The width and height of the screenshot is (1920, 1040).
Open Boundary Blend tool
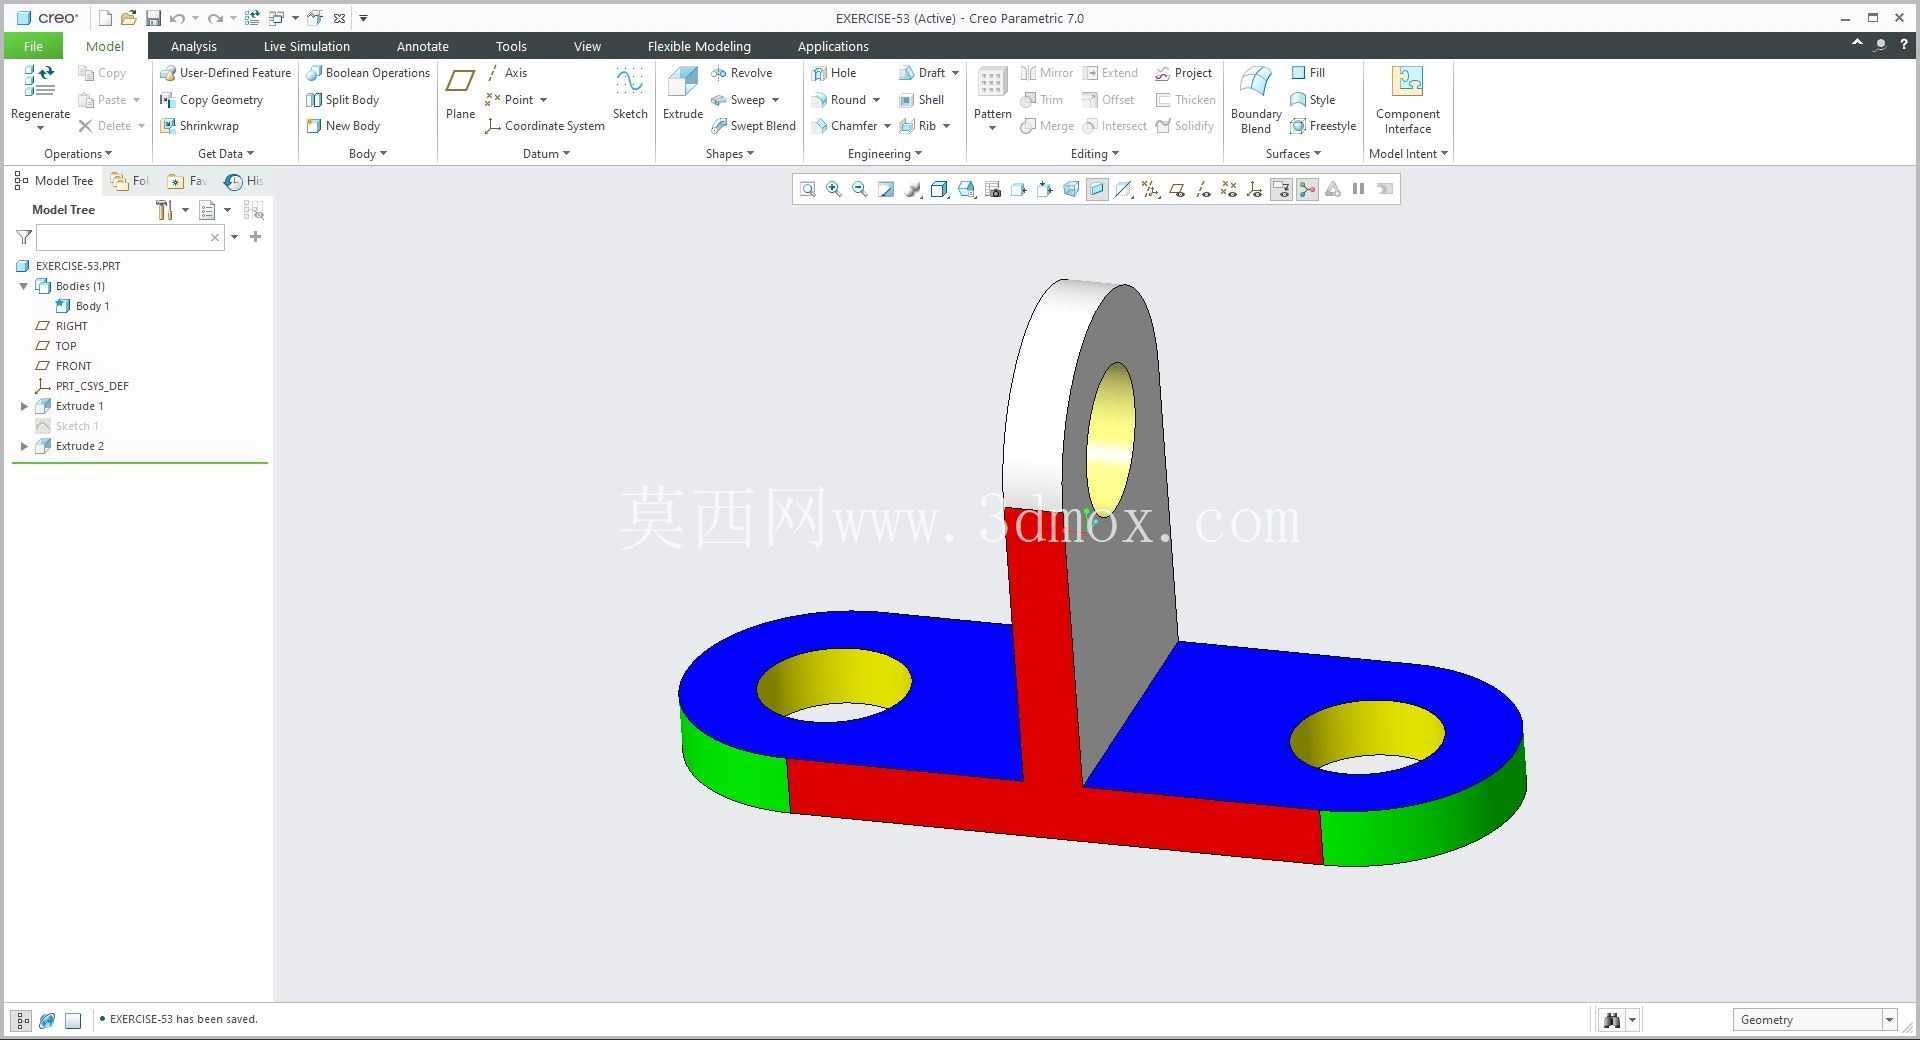click(1256, 99)
